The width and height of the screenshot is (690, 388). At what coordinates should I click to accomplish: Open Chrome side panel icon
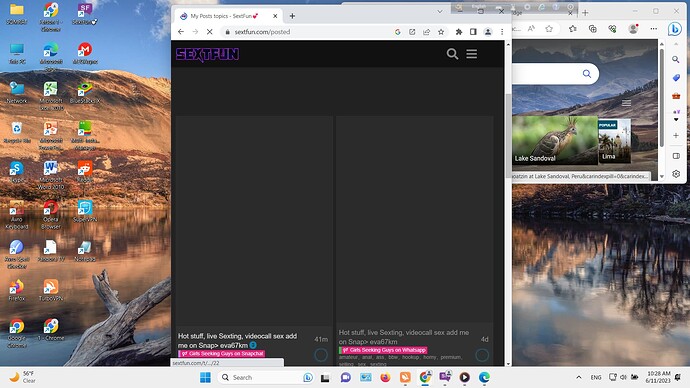tap(473, 32)
